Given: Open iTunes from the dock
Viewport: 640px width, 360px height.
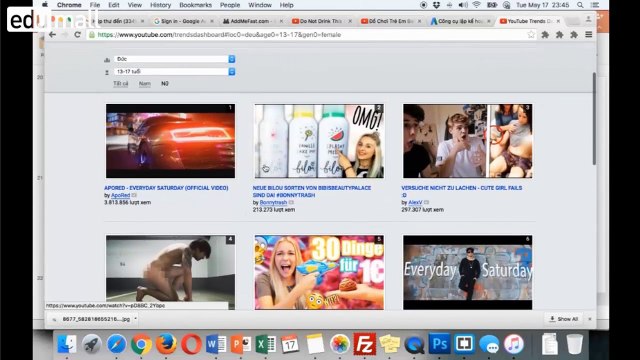Looking at the screenshot, I should [x=513, y=344].
